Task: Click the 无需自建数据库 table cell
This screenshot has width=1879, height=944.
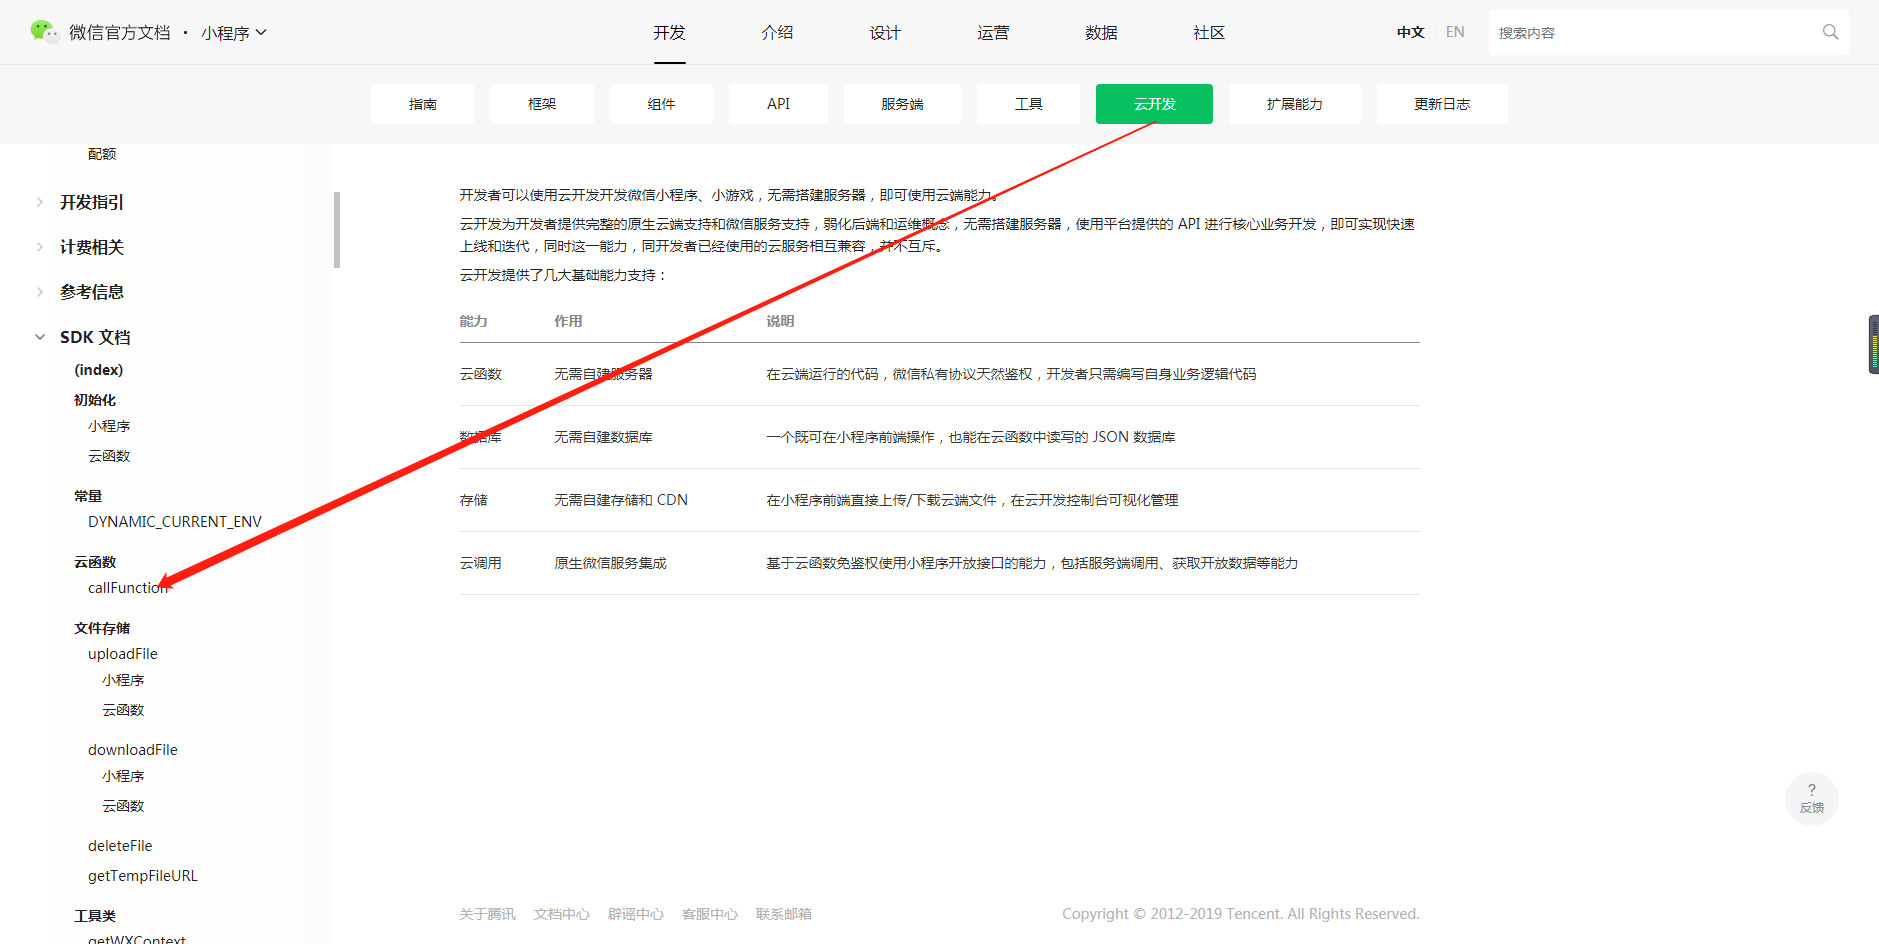Action: pos(604,437)
